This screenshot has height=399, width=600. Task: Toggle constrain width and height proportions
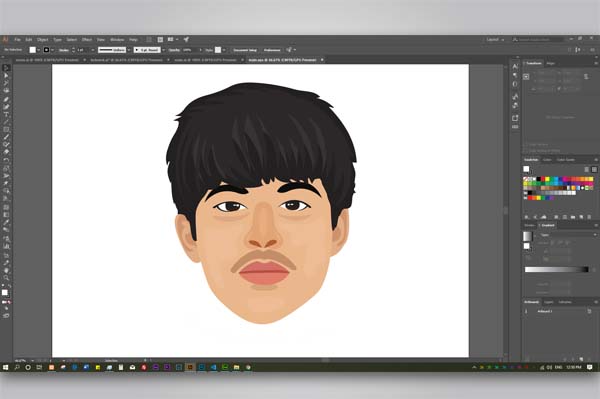pos(586,77)
